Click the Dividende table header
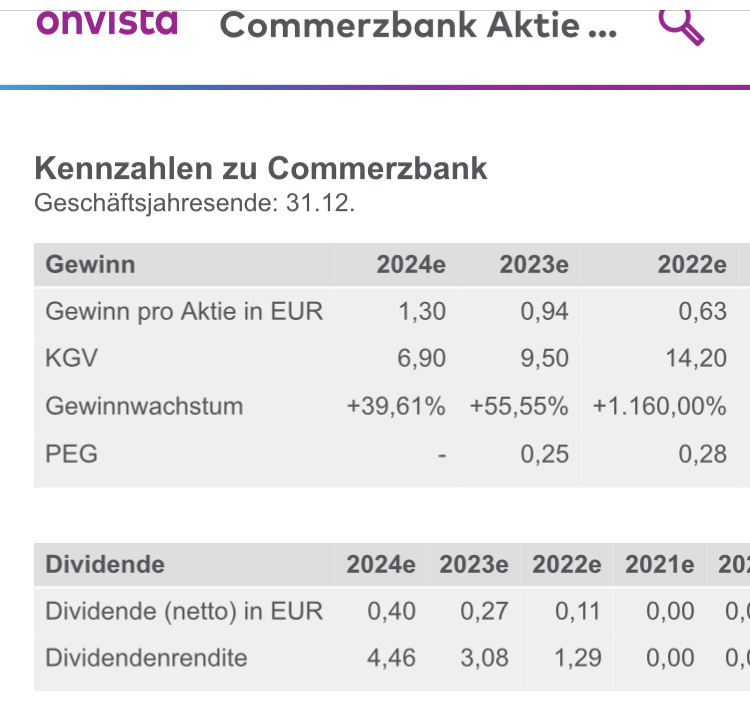The image size is (750, 707). click(x=105, y=565)
